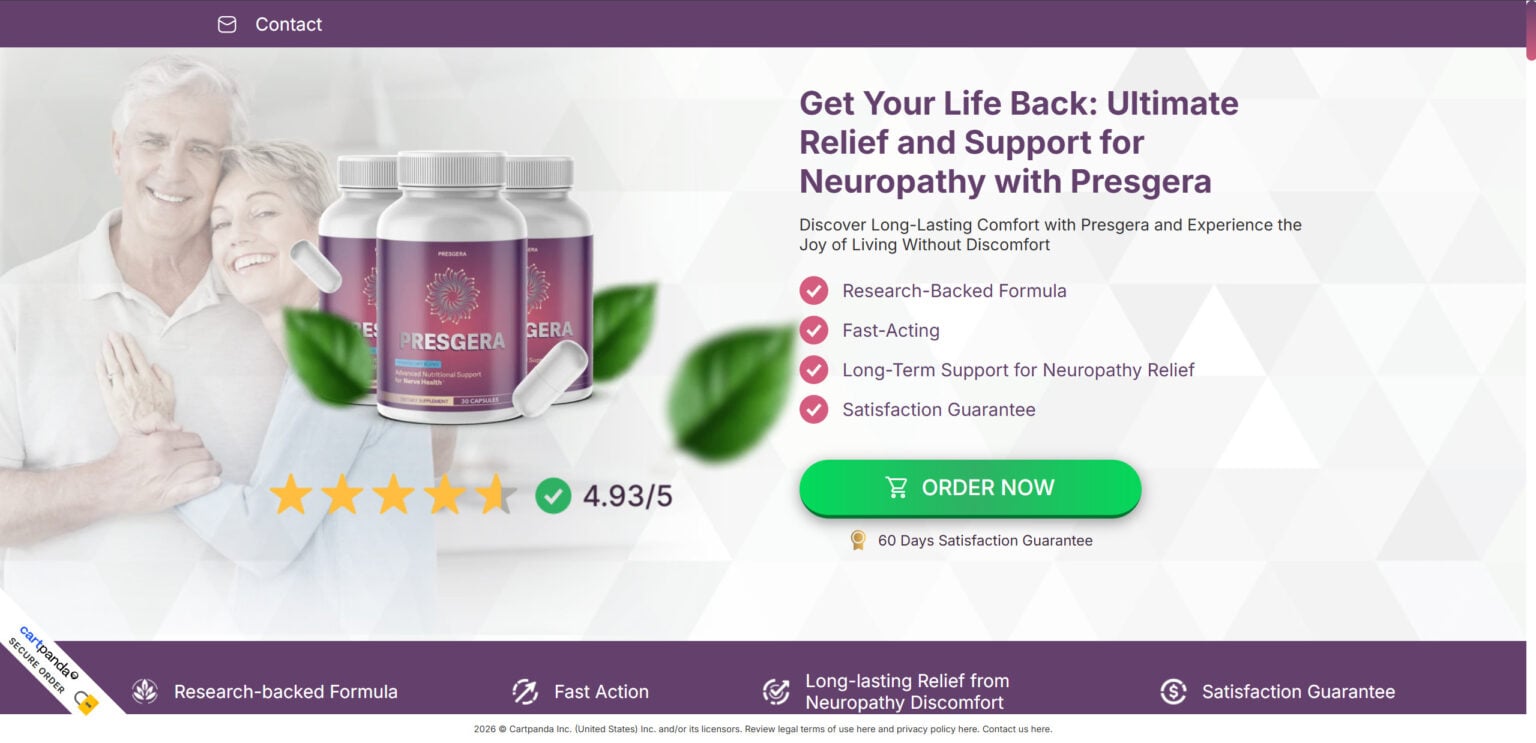Click the gold medal guarantee icon
Screen dimensions: 1536x743
point(857,540)
